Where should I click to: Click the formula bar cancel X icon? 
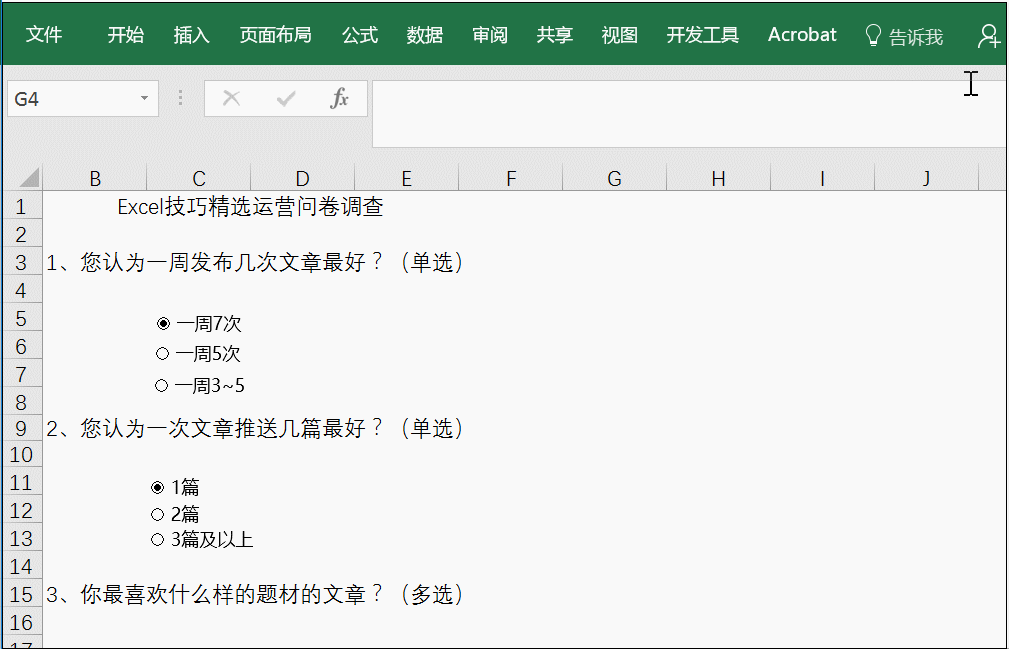231,98
